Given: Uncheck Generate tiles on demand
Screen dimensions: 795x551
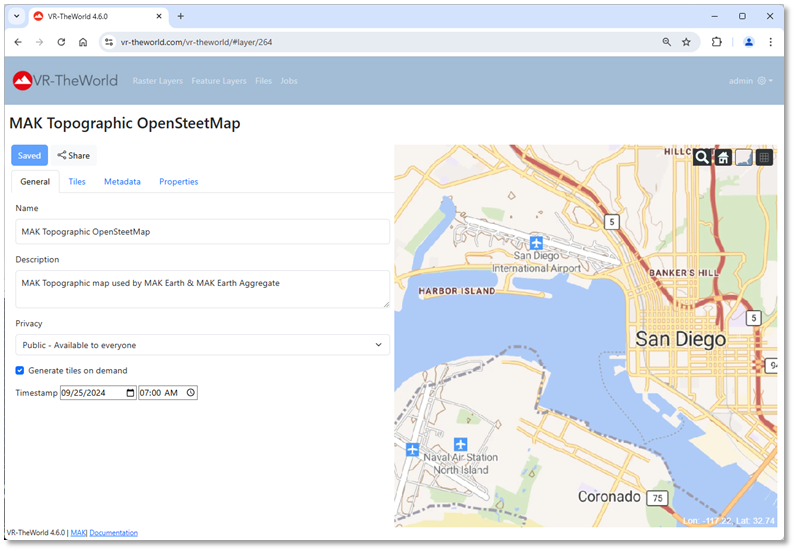Looking at the screenshot, I should coord(20,370).
